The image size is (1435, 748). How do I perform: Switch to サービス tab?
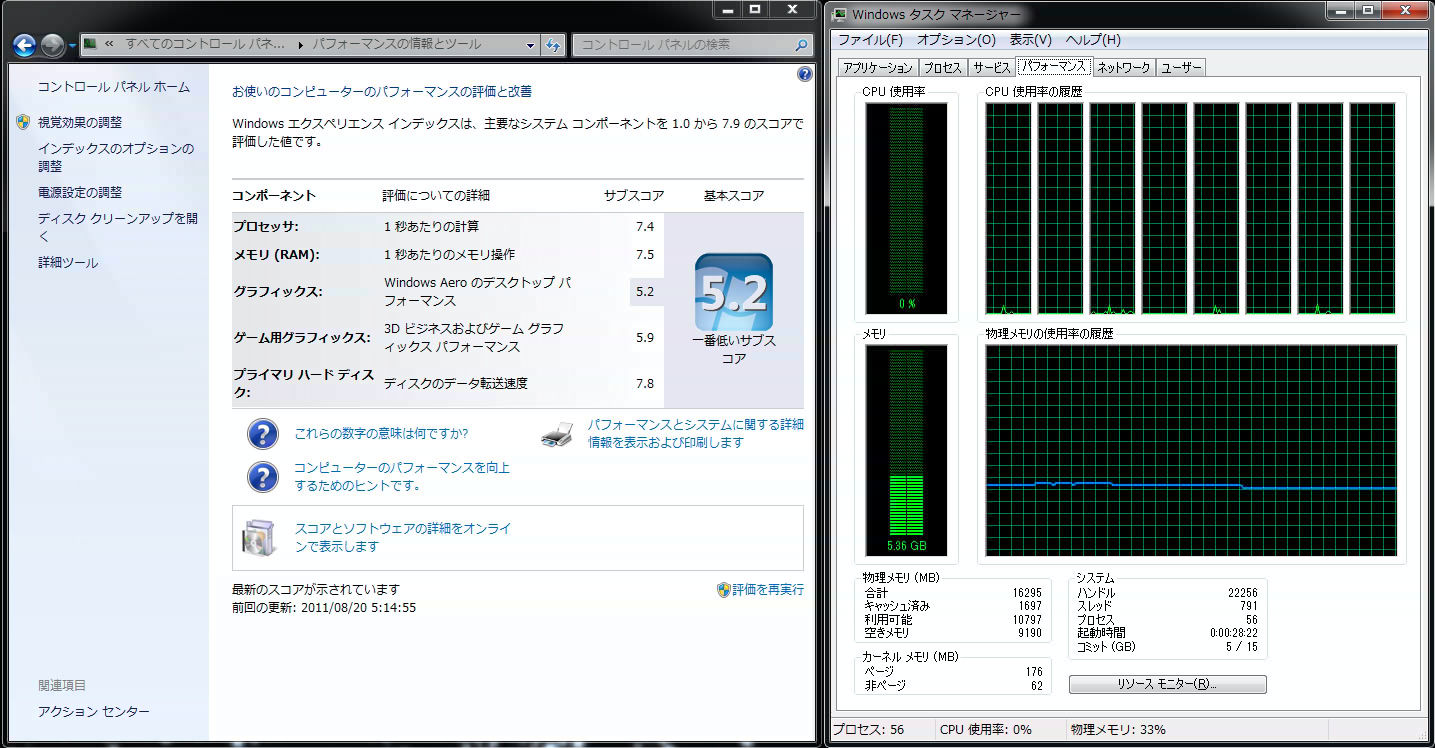[x=991, y=68]
